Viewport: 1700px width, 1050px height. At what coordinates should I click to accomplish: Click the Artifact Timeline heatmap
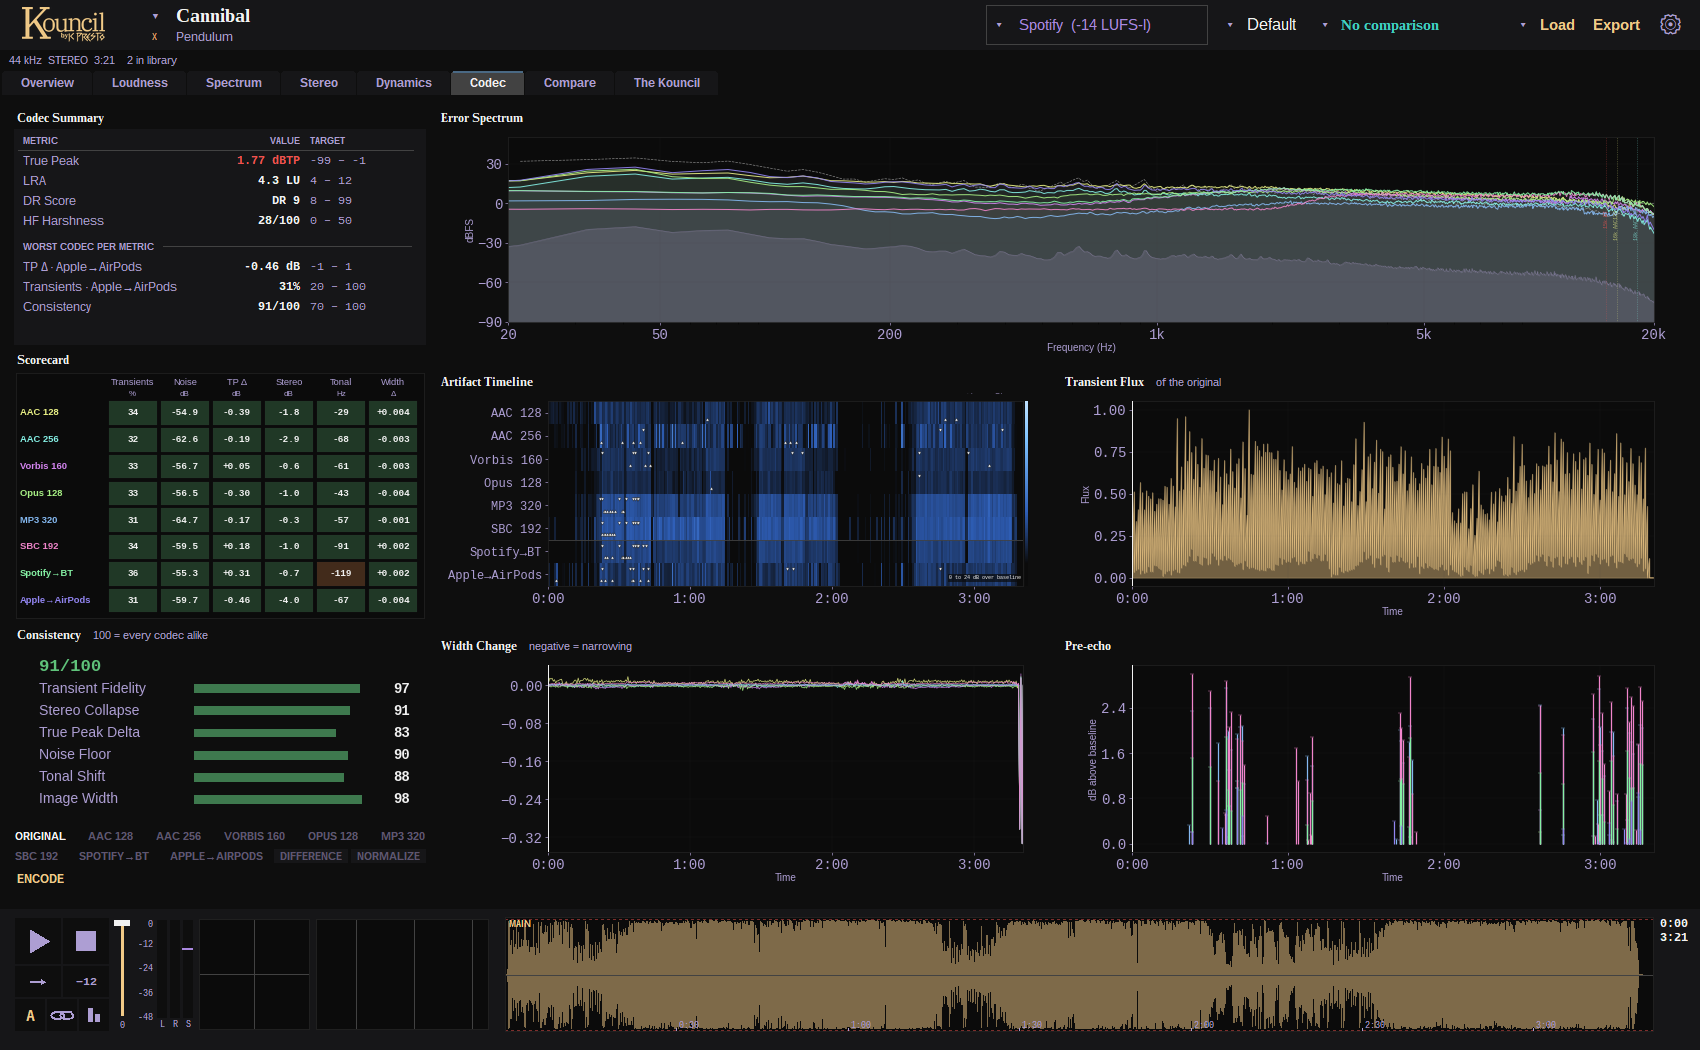(x=785, y=493)
